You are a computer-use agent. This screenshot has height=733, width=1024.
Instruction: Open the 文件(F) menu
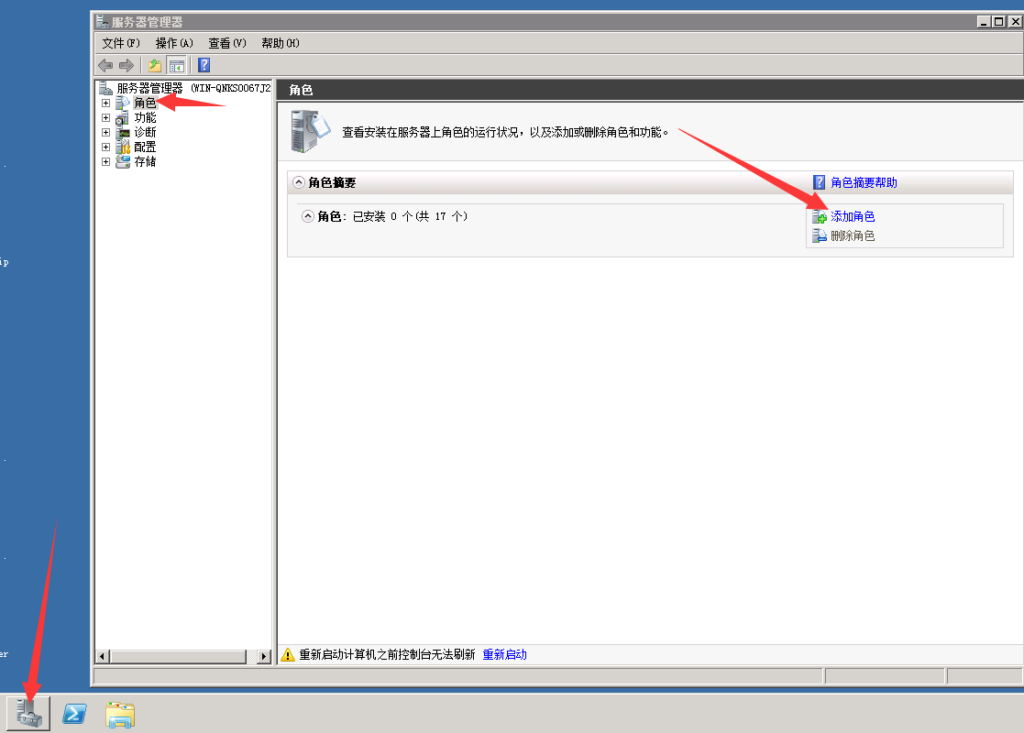coord(120,43)
